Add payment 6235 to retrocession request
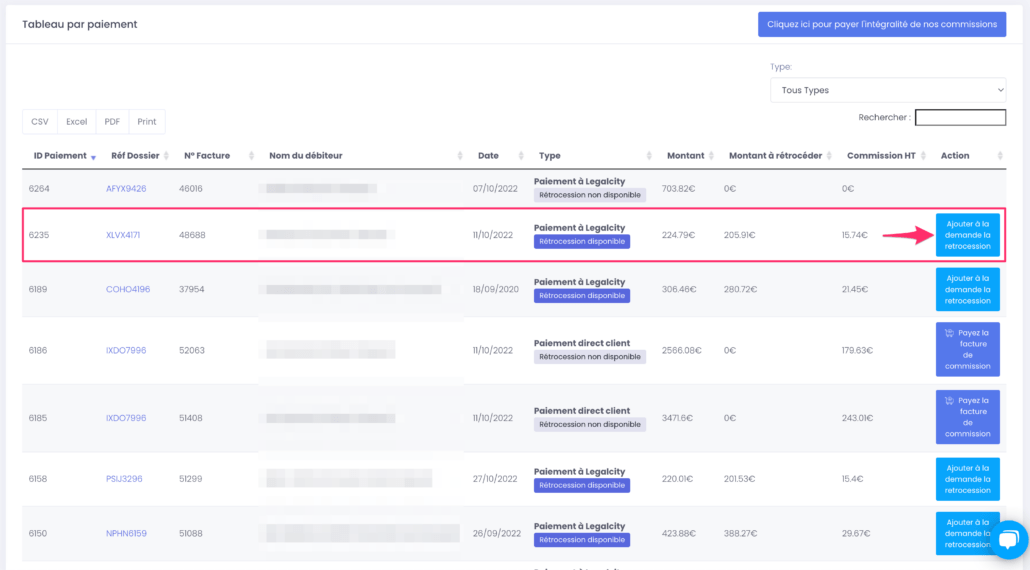This screenshot has width=1030, height=570. click(x=968, y=234)
